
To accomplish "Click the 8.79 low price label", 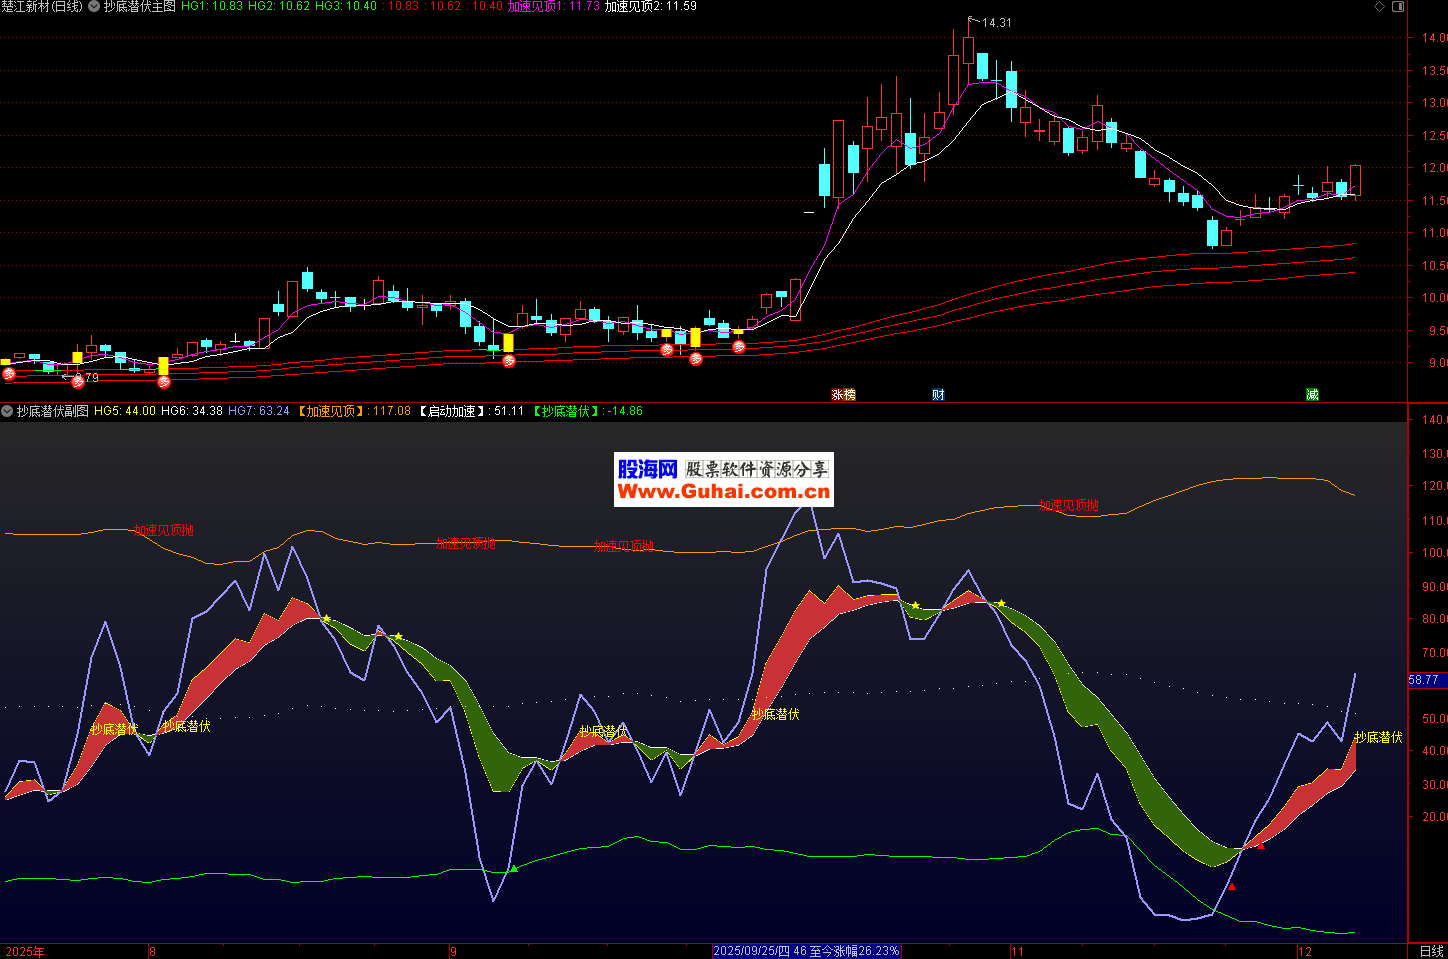I will click(86, 378).
